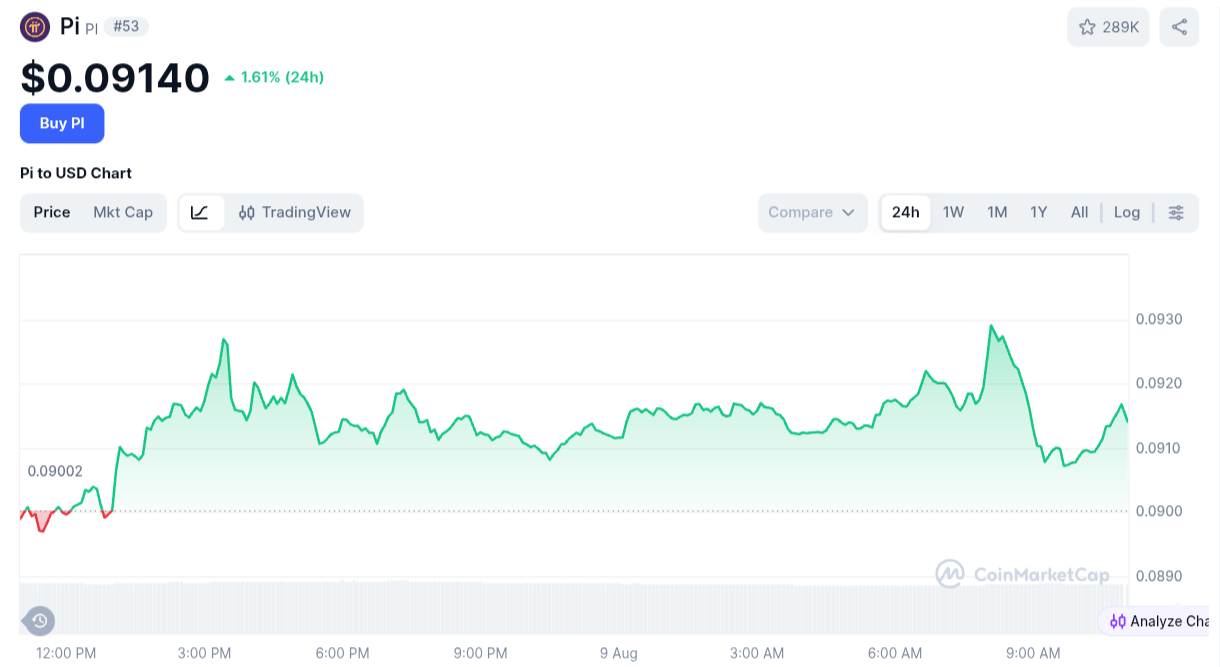Click the PI ticker symbol text
1220x667 pixels.
pos(91,29)
